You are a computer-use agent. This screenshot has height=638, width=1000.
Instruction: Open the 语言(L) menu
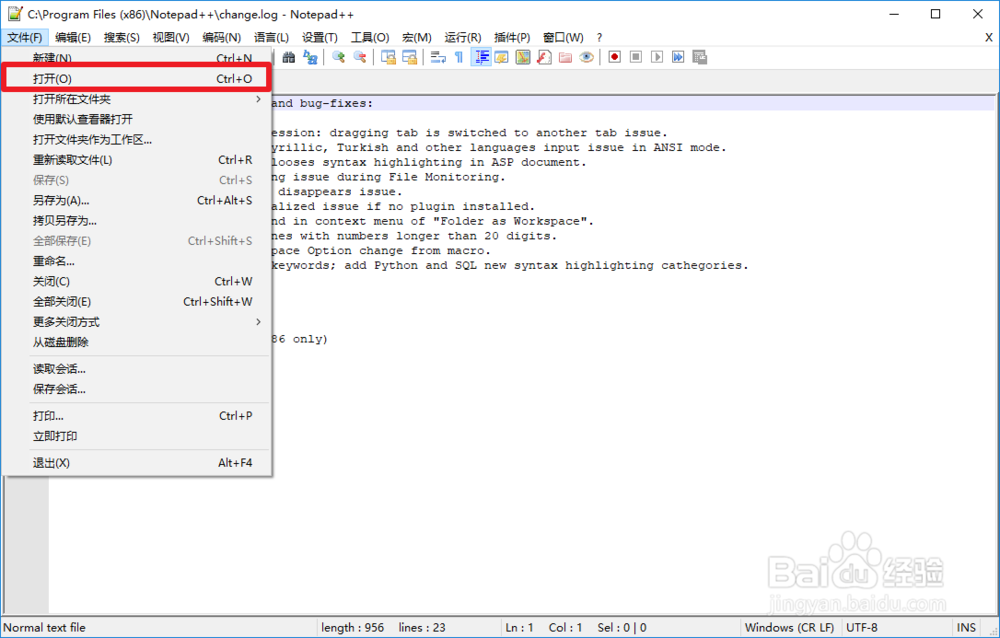(x=271, y=38)
